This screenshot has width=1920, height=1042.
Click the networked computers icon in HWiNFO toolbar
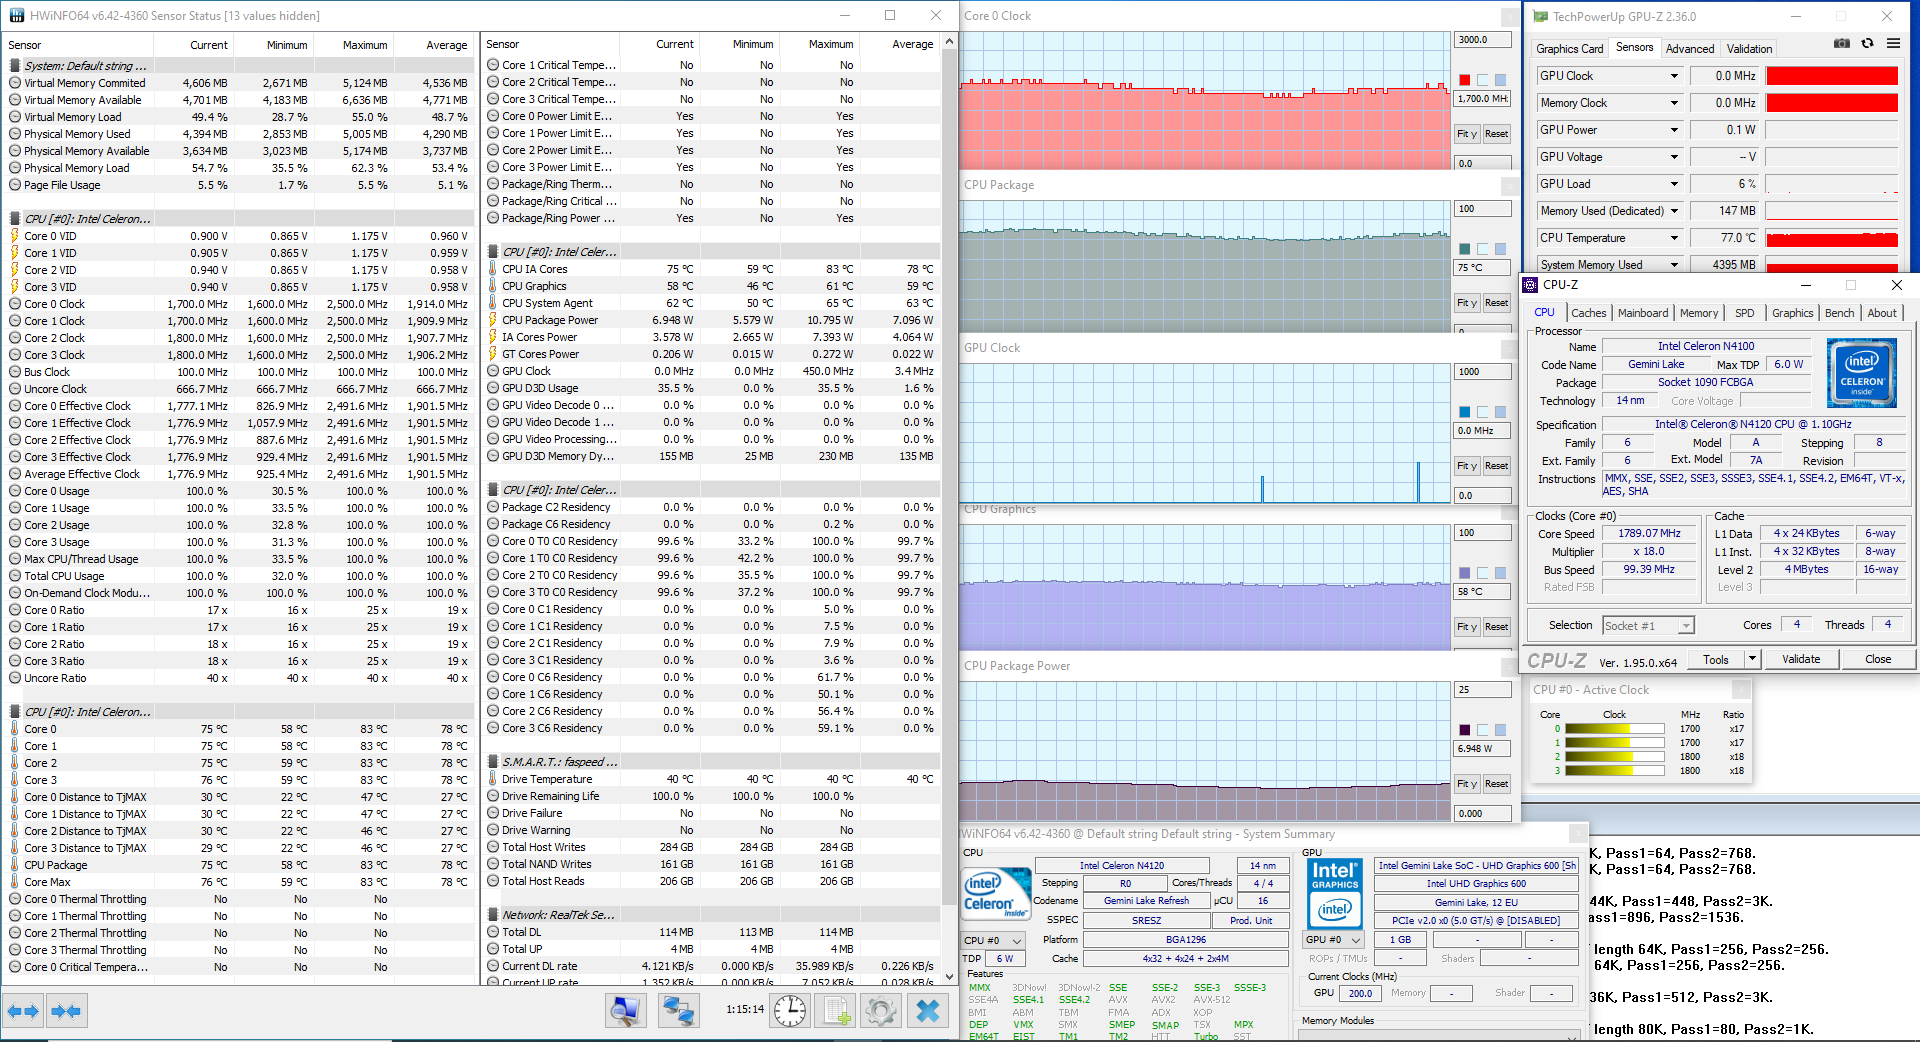[x=679, y=1011]
